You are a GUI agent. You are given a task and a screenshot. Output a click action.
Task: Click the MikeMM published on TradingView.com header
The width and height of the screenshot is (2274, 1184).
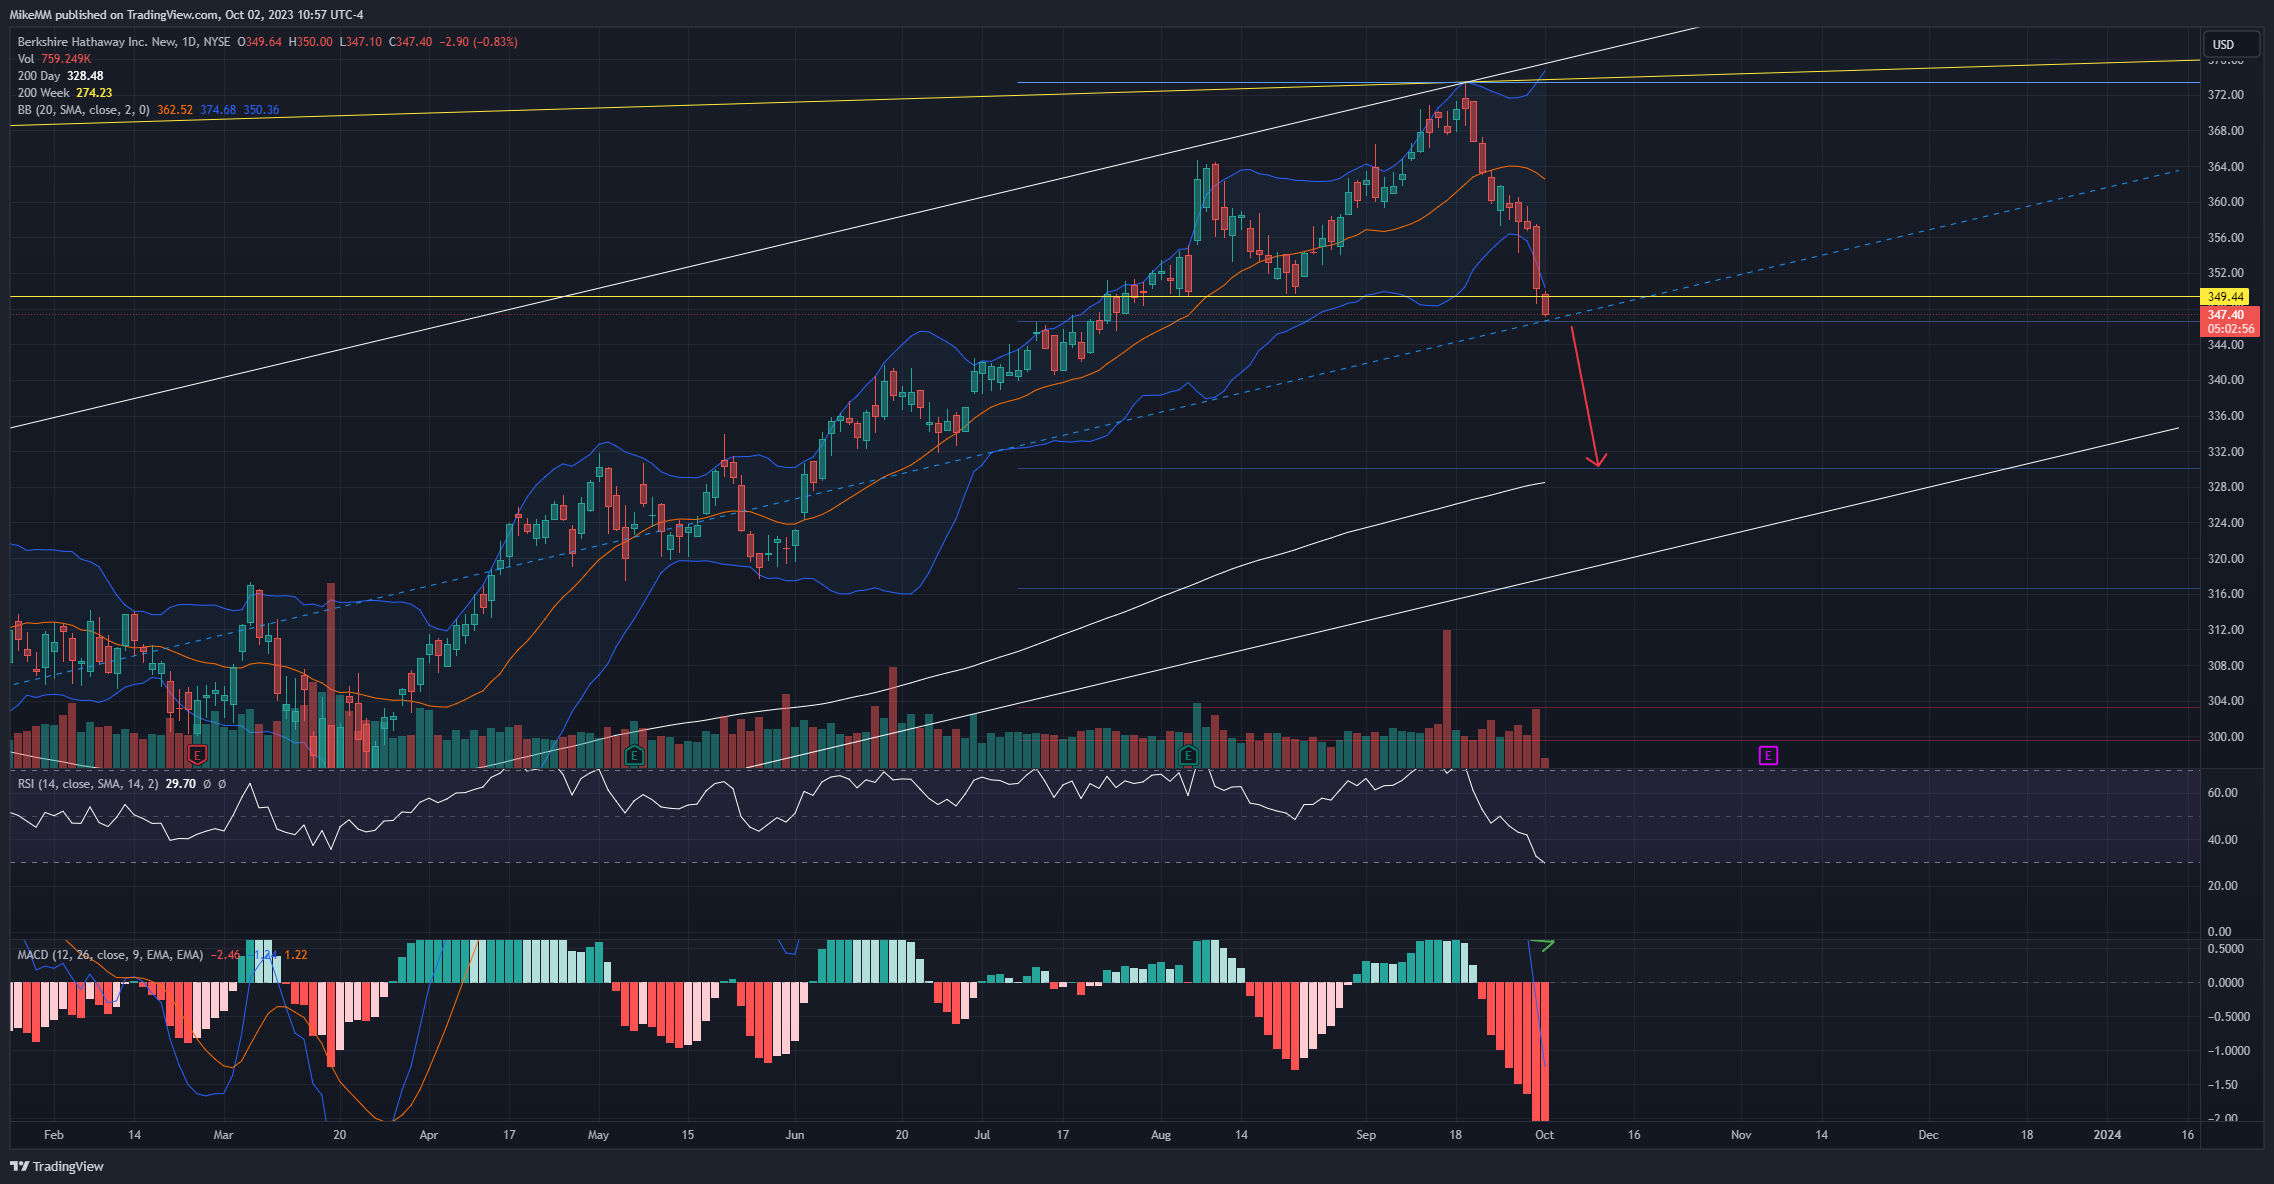click(186, 15)
